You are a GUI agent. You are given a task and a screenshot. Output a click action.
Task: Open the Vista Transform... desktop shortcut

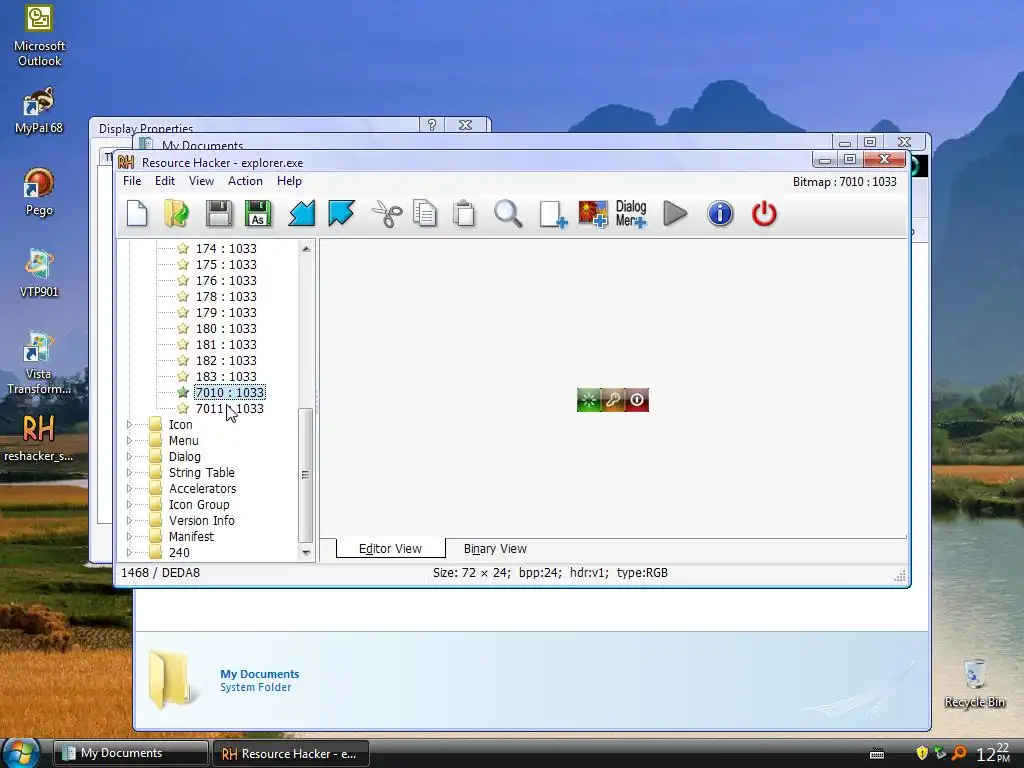click(x=39, y=363)
